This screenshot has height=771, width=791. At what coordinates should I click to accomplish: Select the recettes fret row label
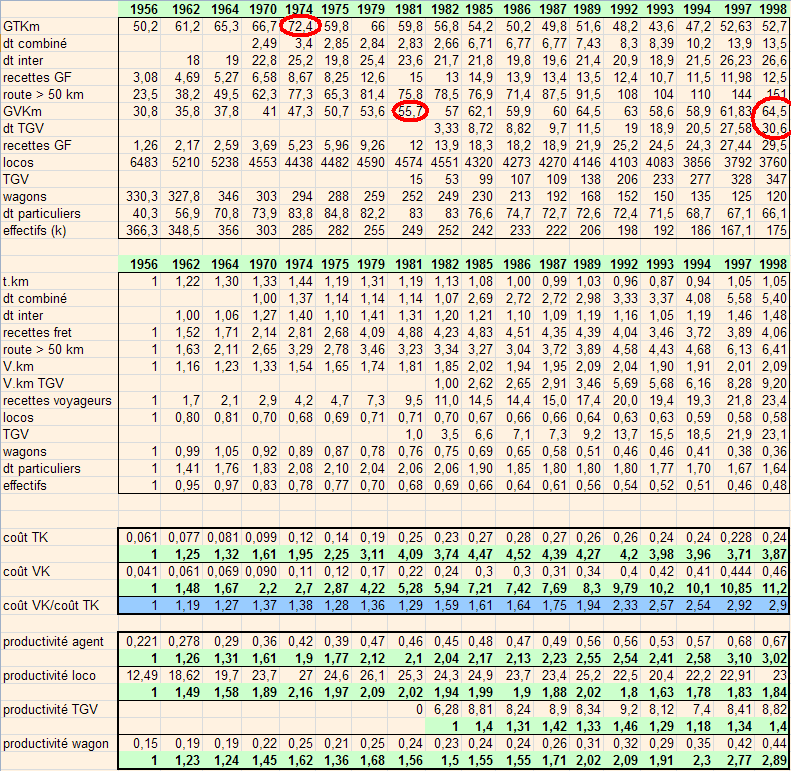(x=37, y=333)
